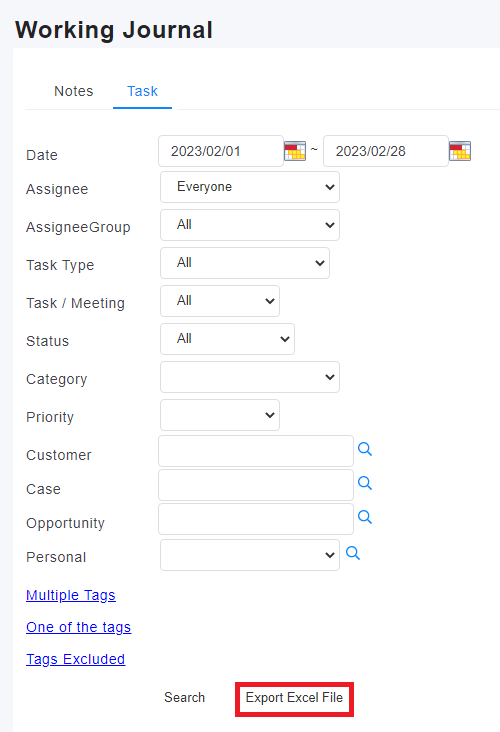Click the Search button
Image resolution: width=500 pixels, height=732 pixels.
point(184,697)
